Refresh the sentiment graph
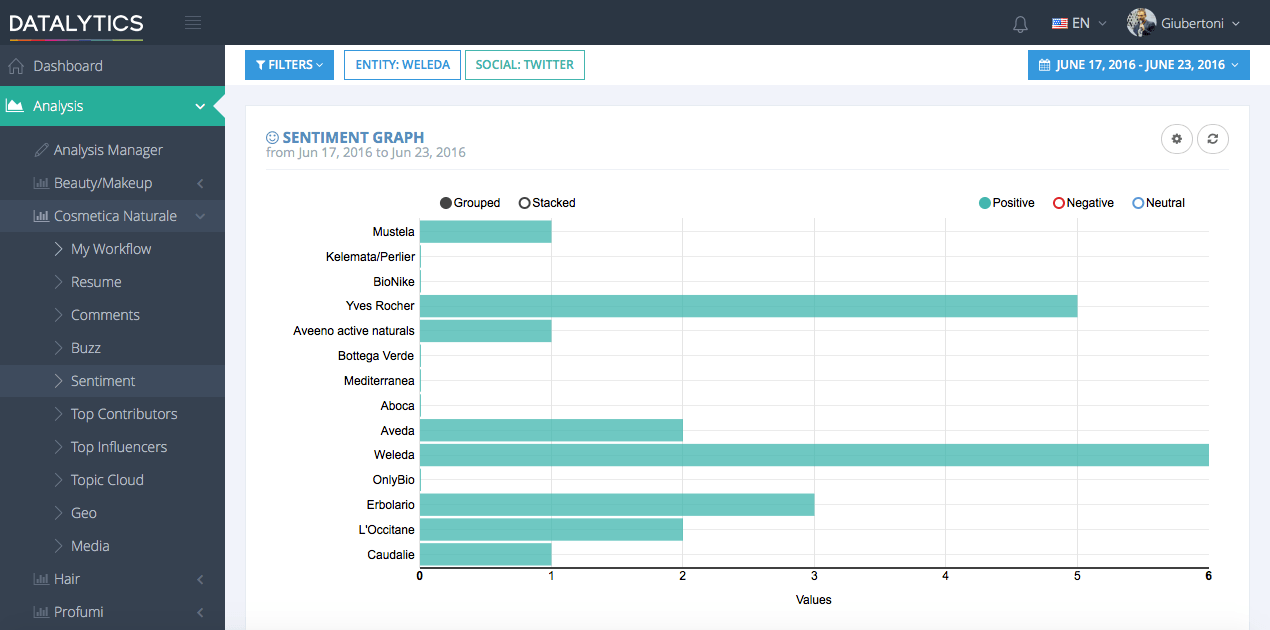The width and height of the screenshot is (1270, 630). [1213, 139]
